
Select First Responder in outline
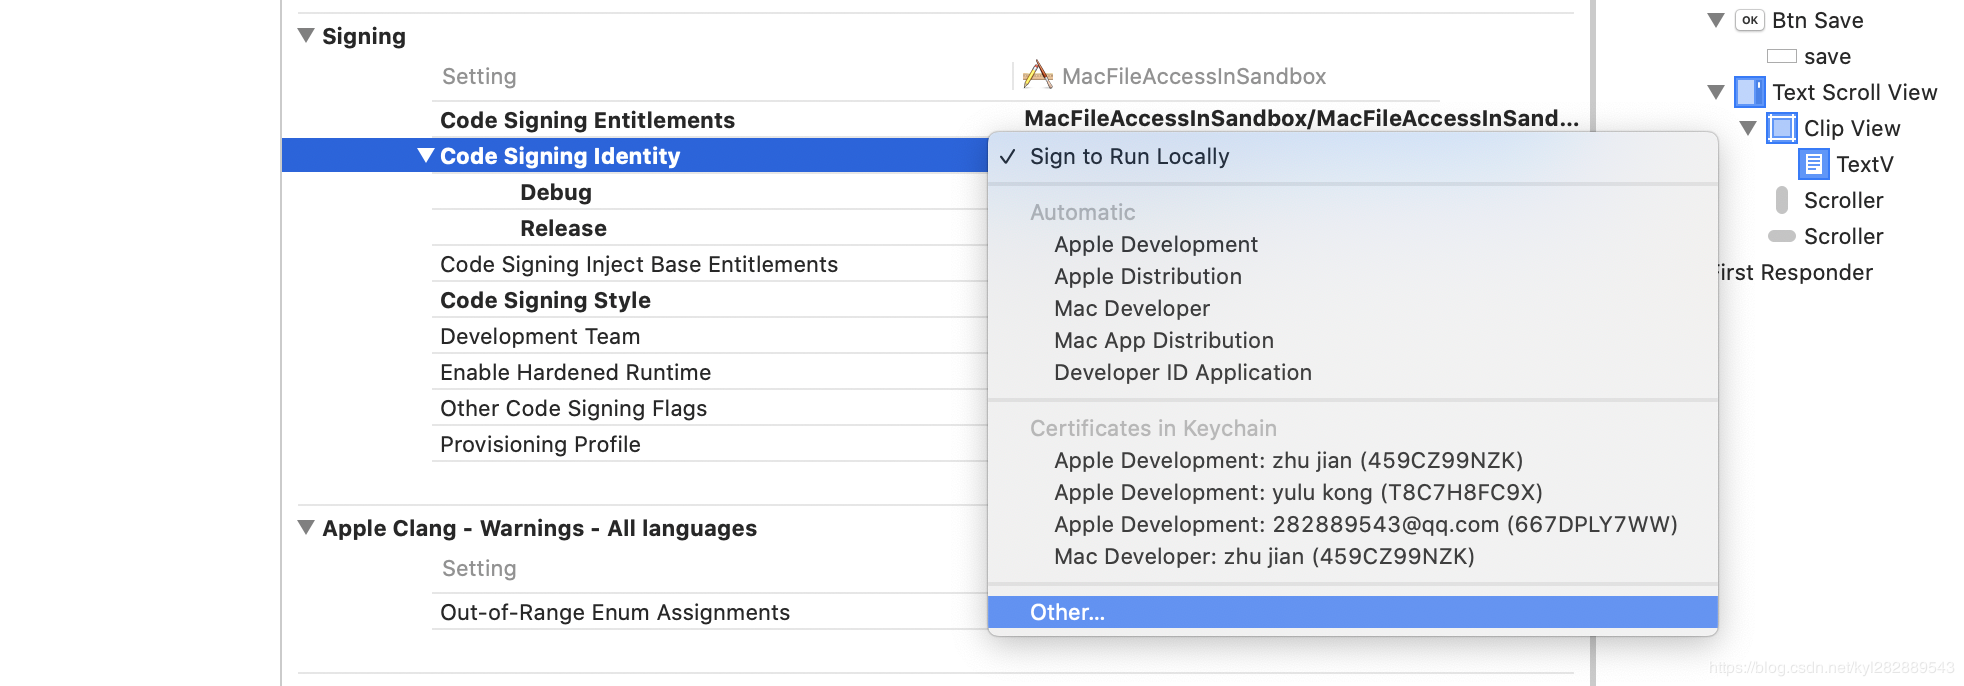coord(1796,272)
